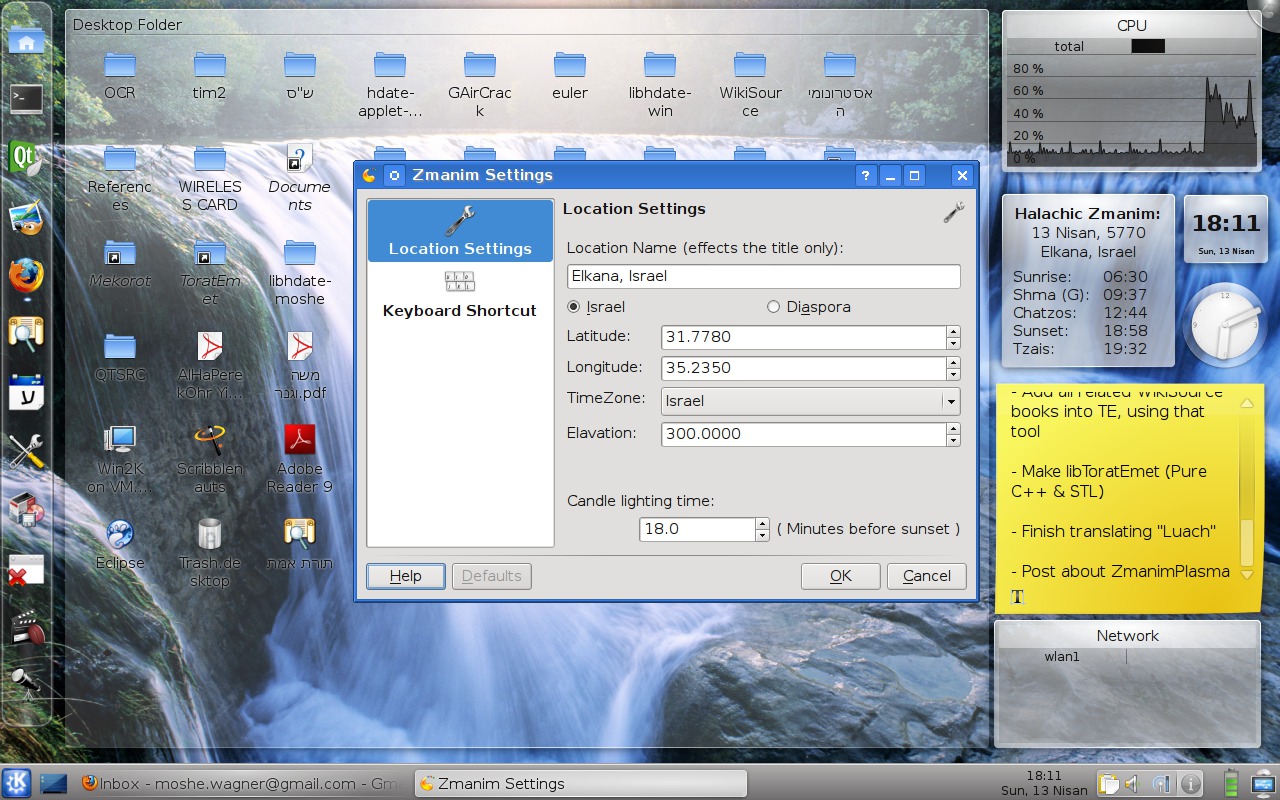This screenshot has height=800, width=1280.
Task: Select the Israel radio button
Action: 574,307
